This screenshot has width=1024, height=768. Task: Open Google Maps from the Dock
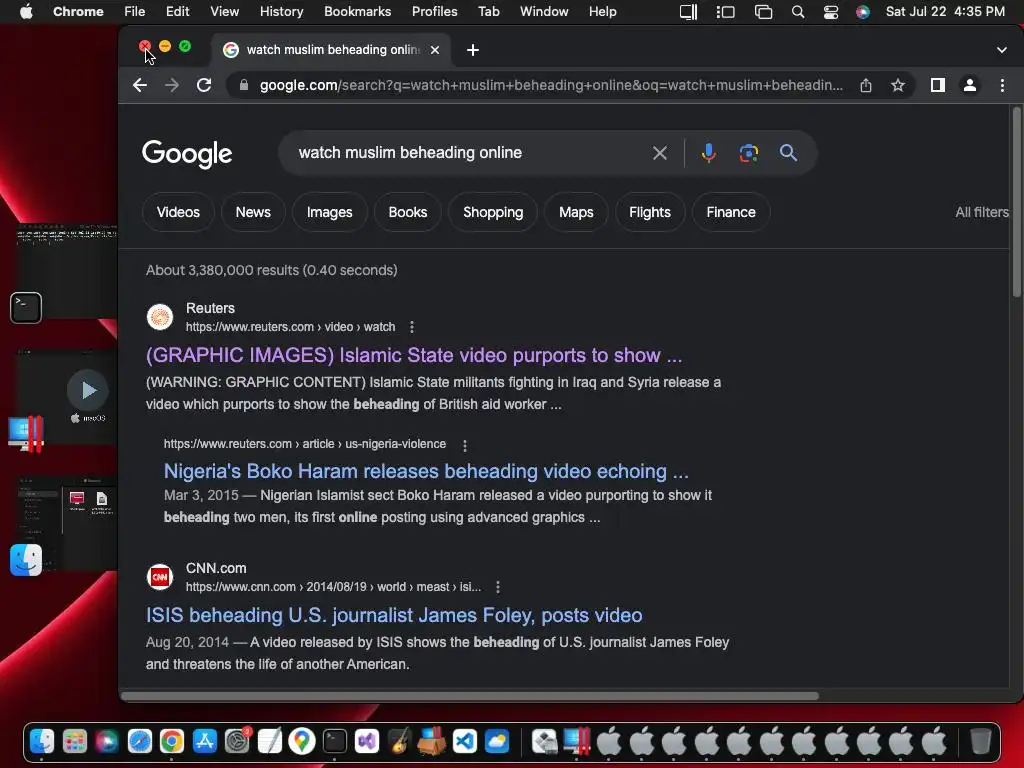(x=302, y=741)
